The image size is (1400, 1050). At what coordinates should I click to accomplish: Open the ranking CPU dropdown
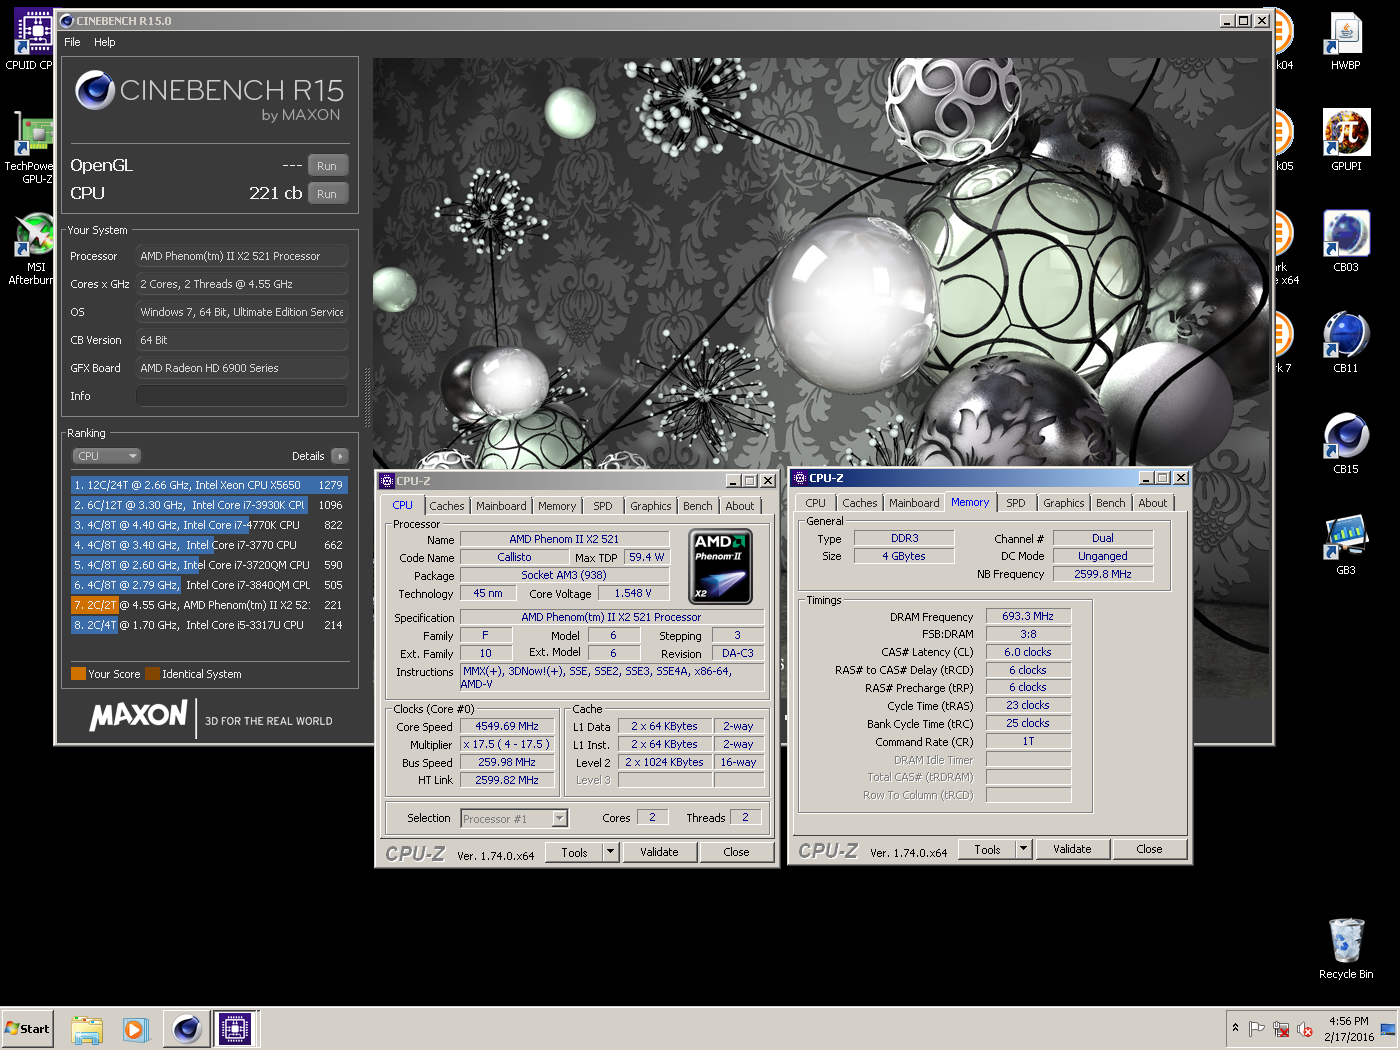106,456
